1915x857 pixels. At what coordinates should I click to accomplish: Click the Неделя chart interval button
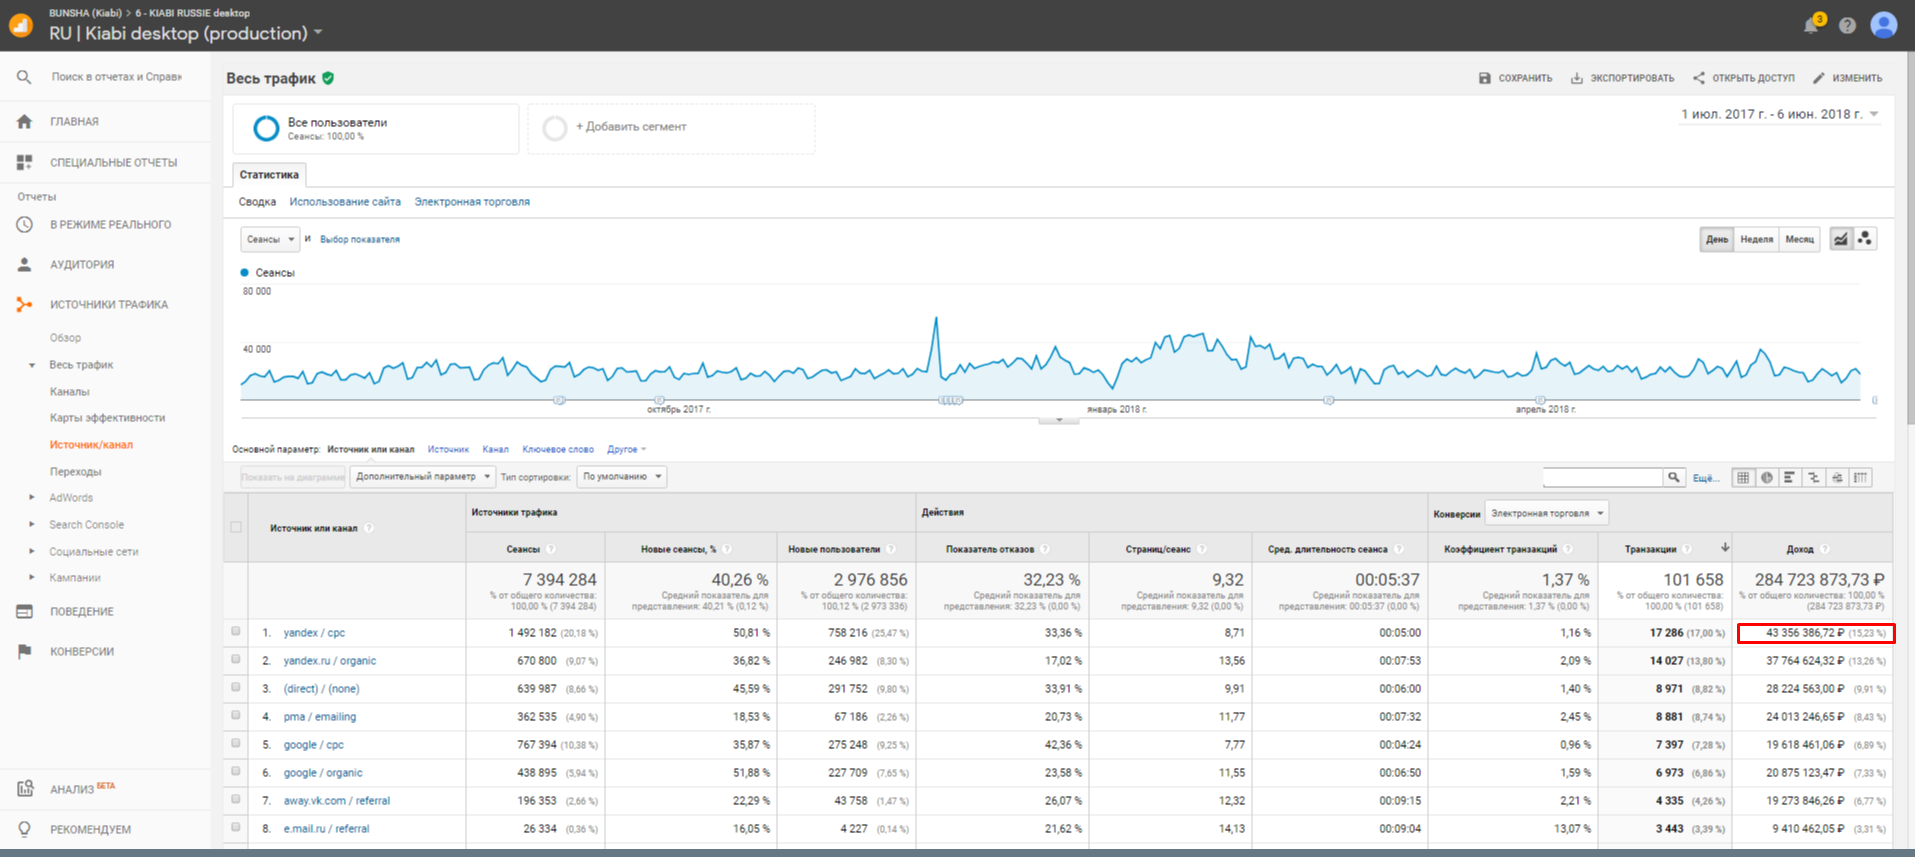click(1756, 239)
